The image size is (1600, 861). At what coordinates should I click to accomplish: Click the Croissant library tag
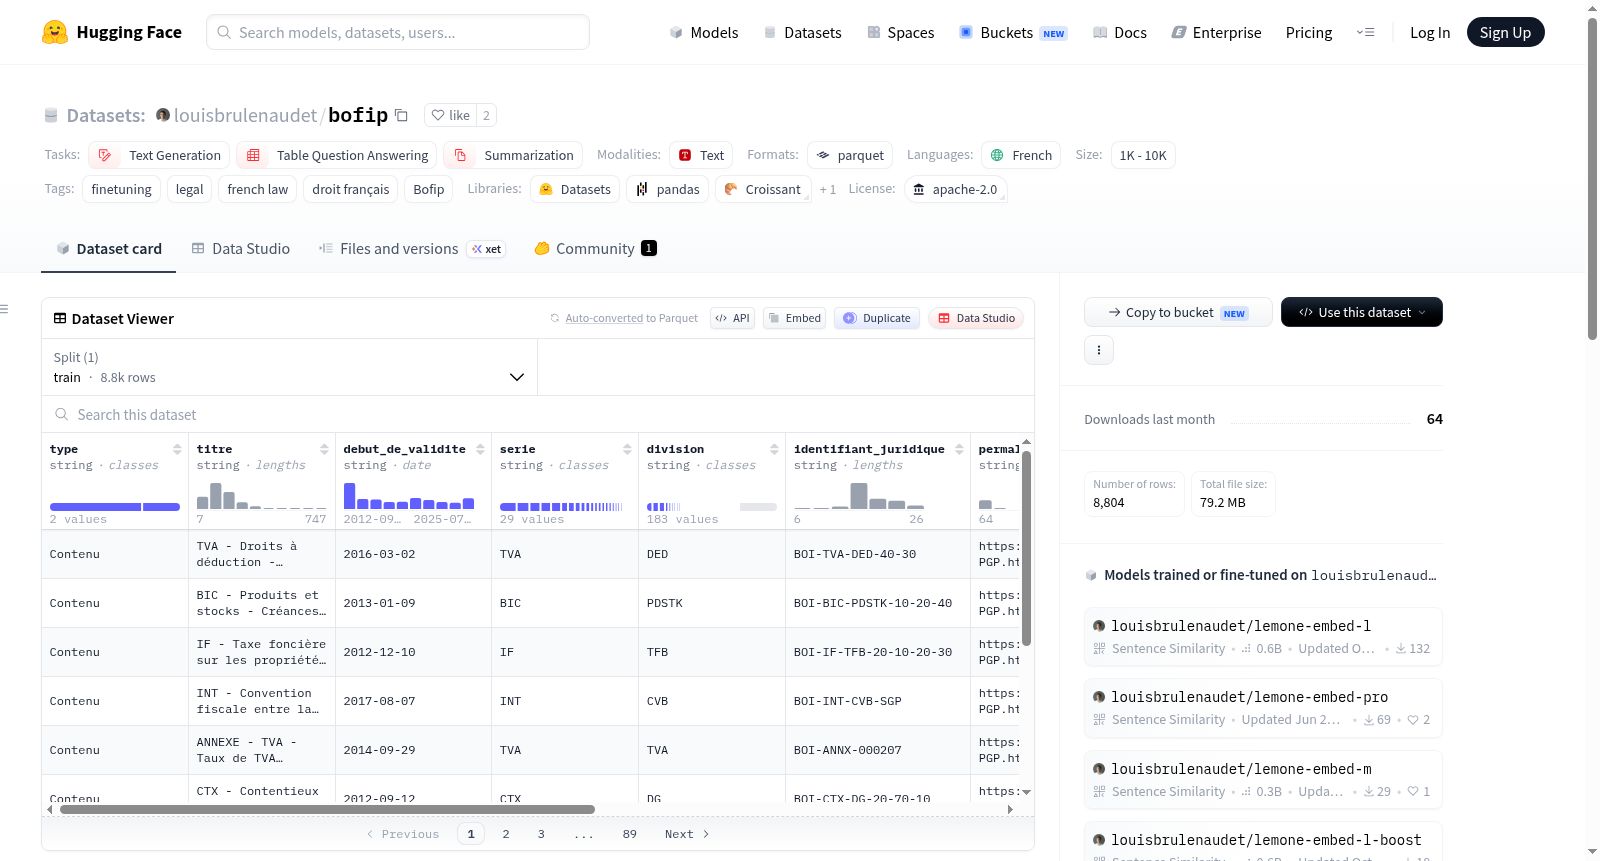point(763,189)
